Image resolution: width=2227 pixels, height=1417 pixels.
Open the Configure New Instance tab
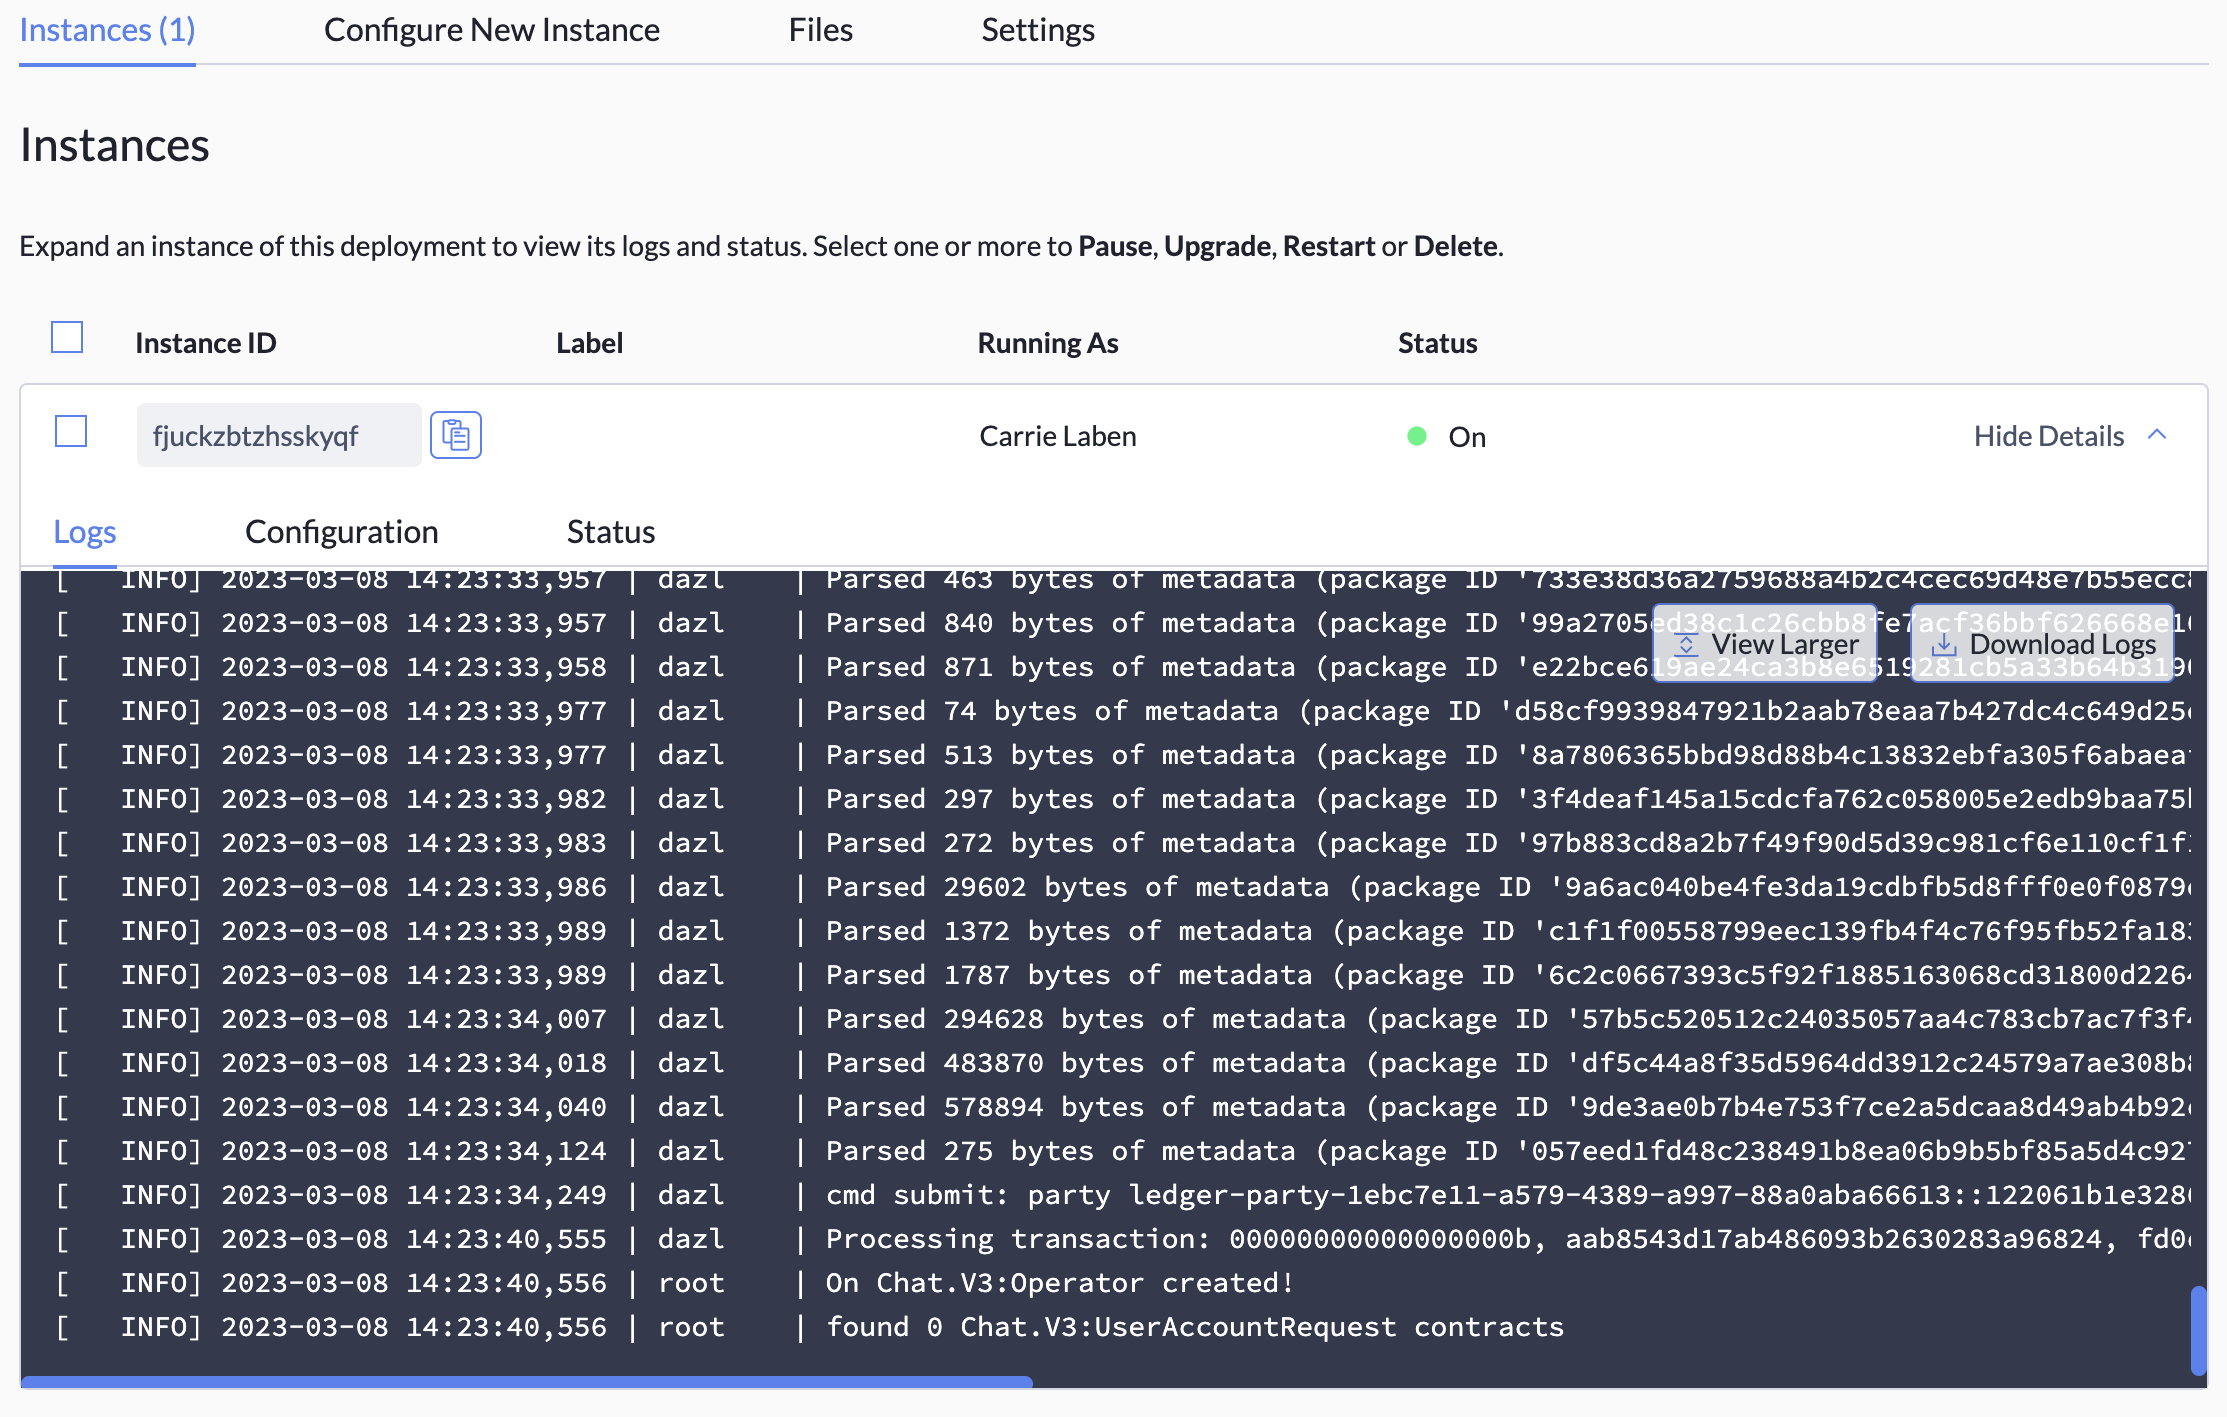tap(491, 30)
